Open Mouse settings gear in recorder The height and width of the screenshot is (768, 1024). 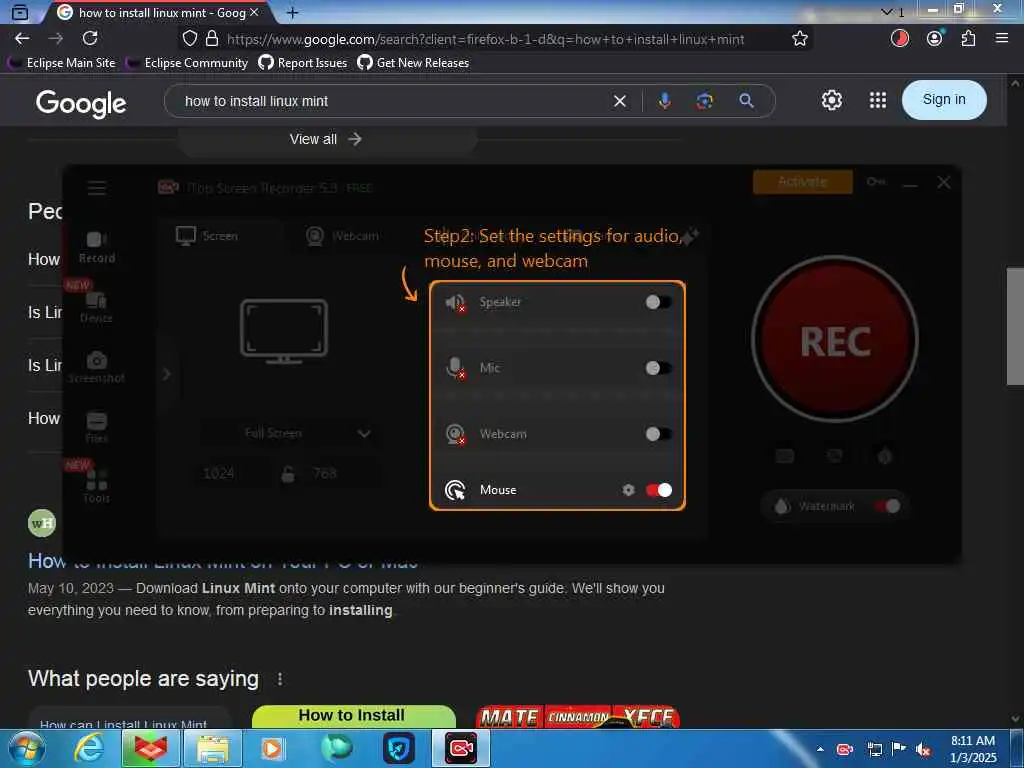tap(628, 490)
